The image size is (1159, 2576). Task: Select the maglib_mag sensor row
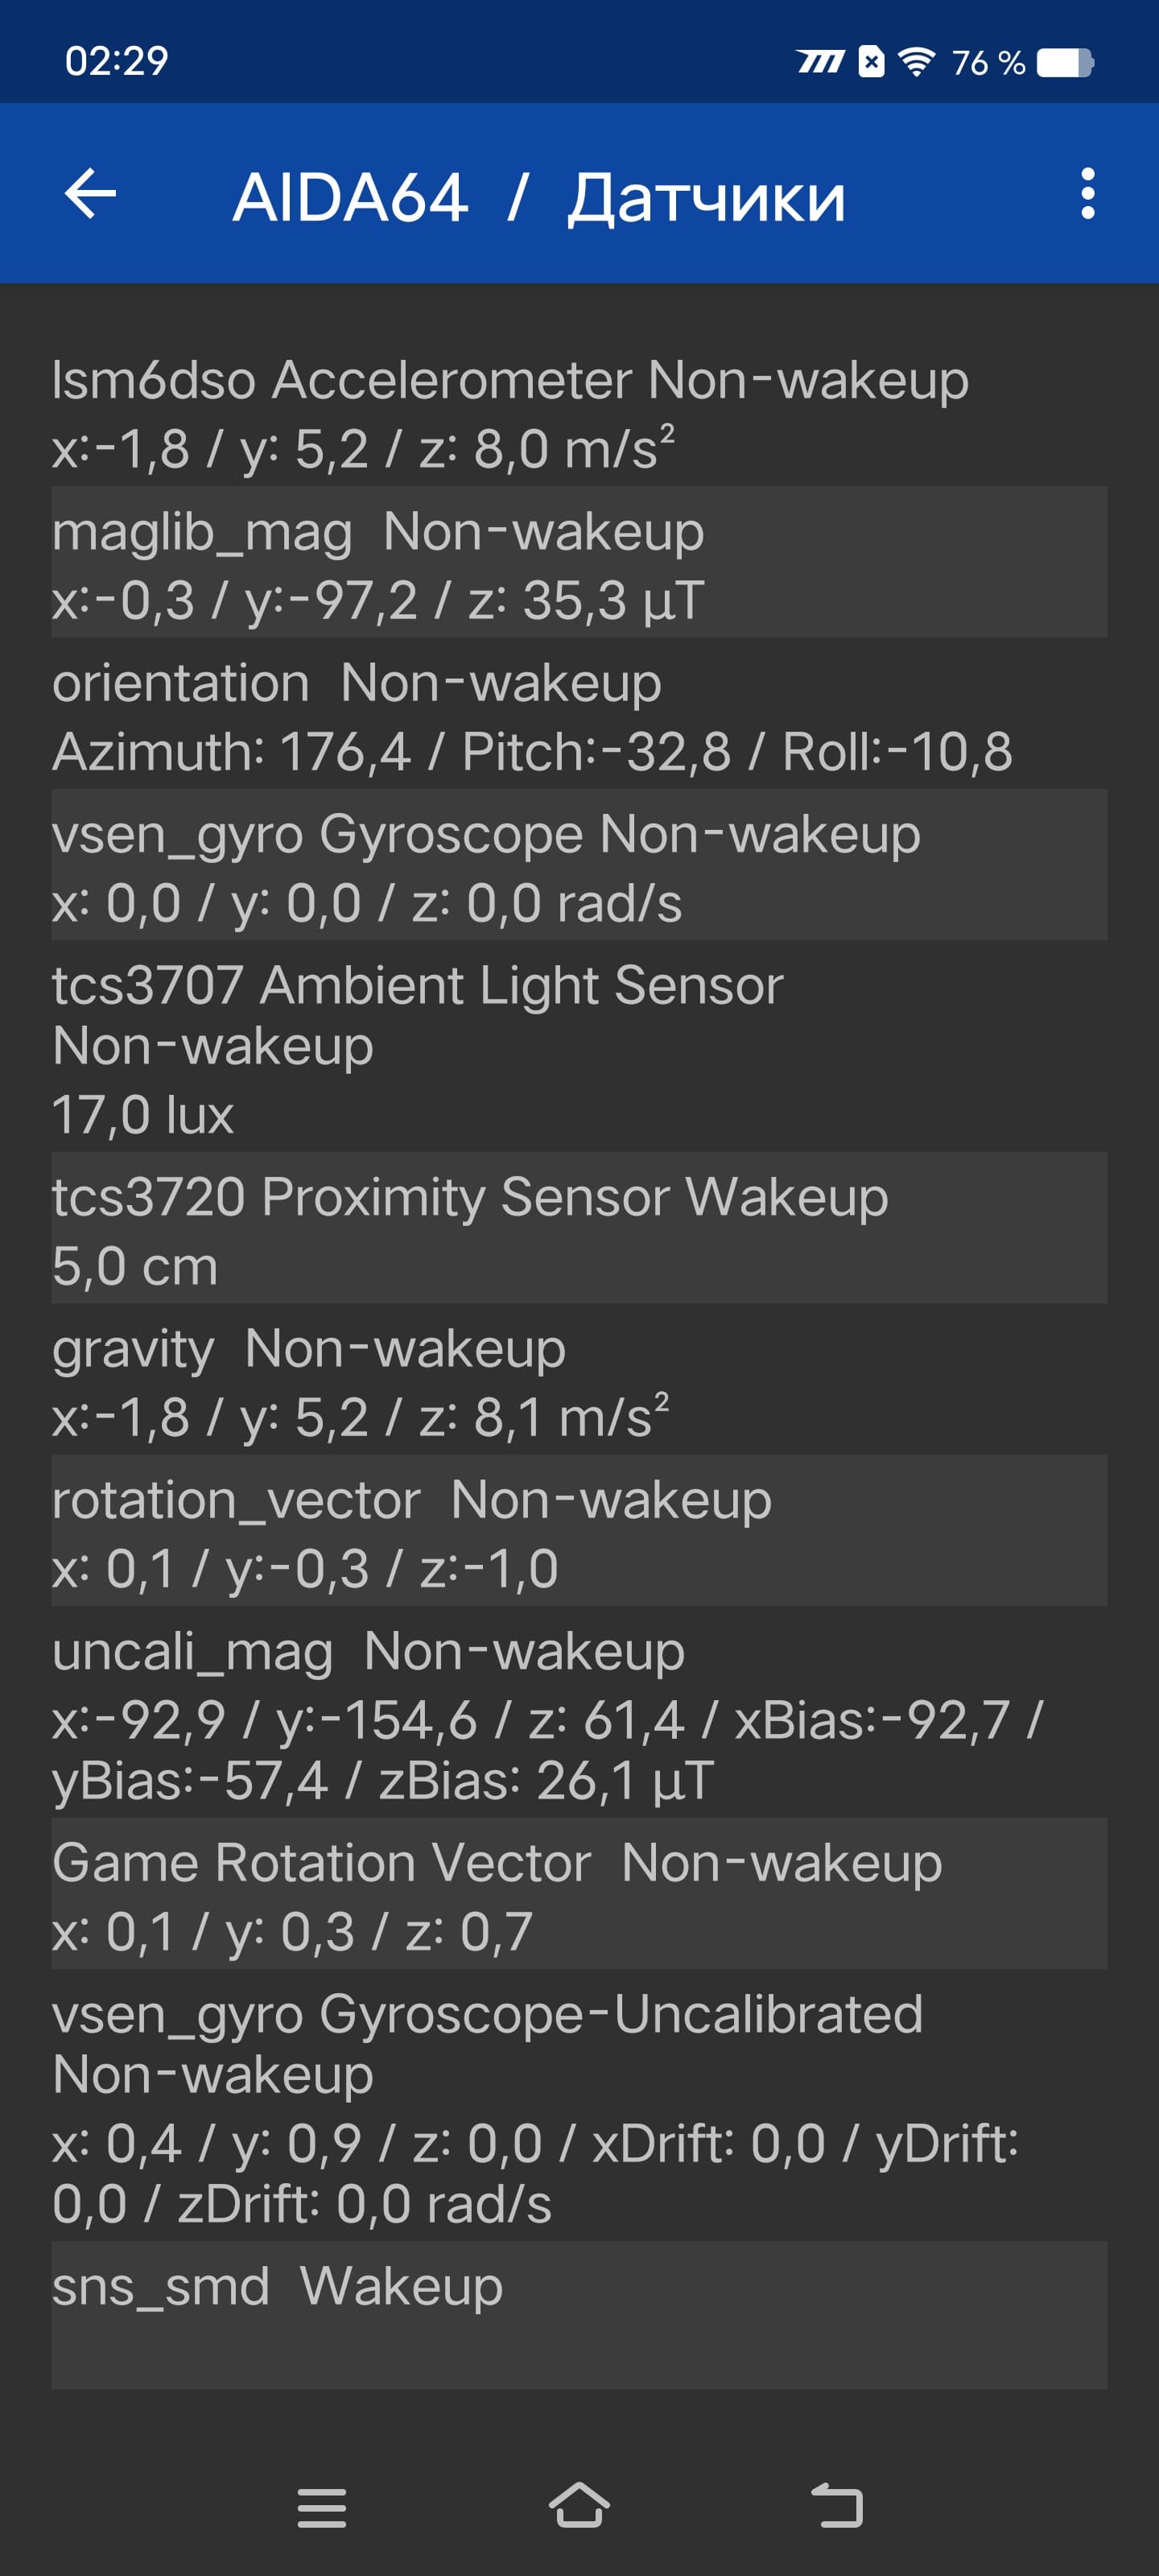tap(579, 563)
